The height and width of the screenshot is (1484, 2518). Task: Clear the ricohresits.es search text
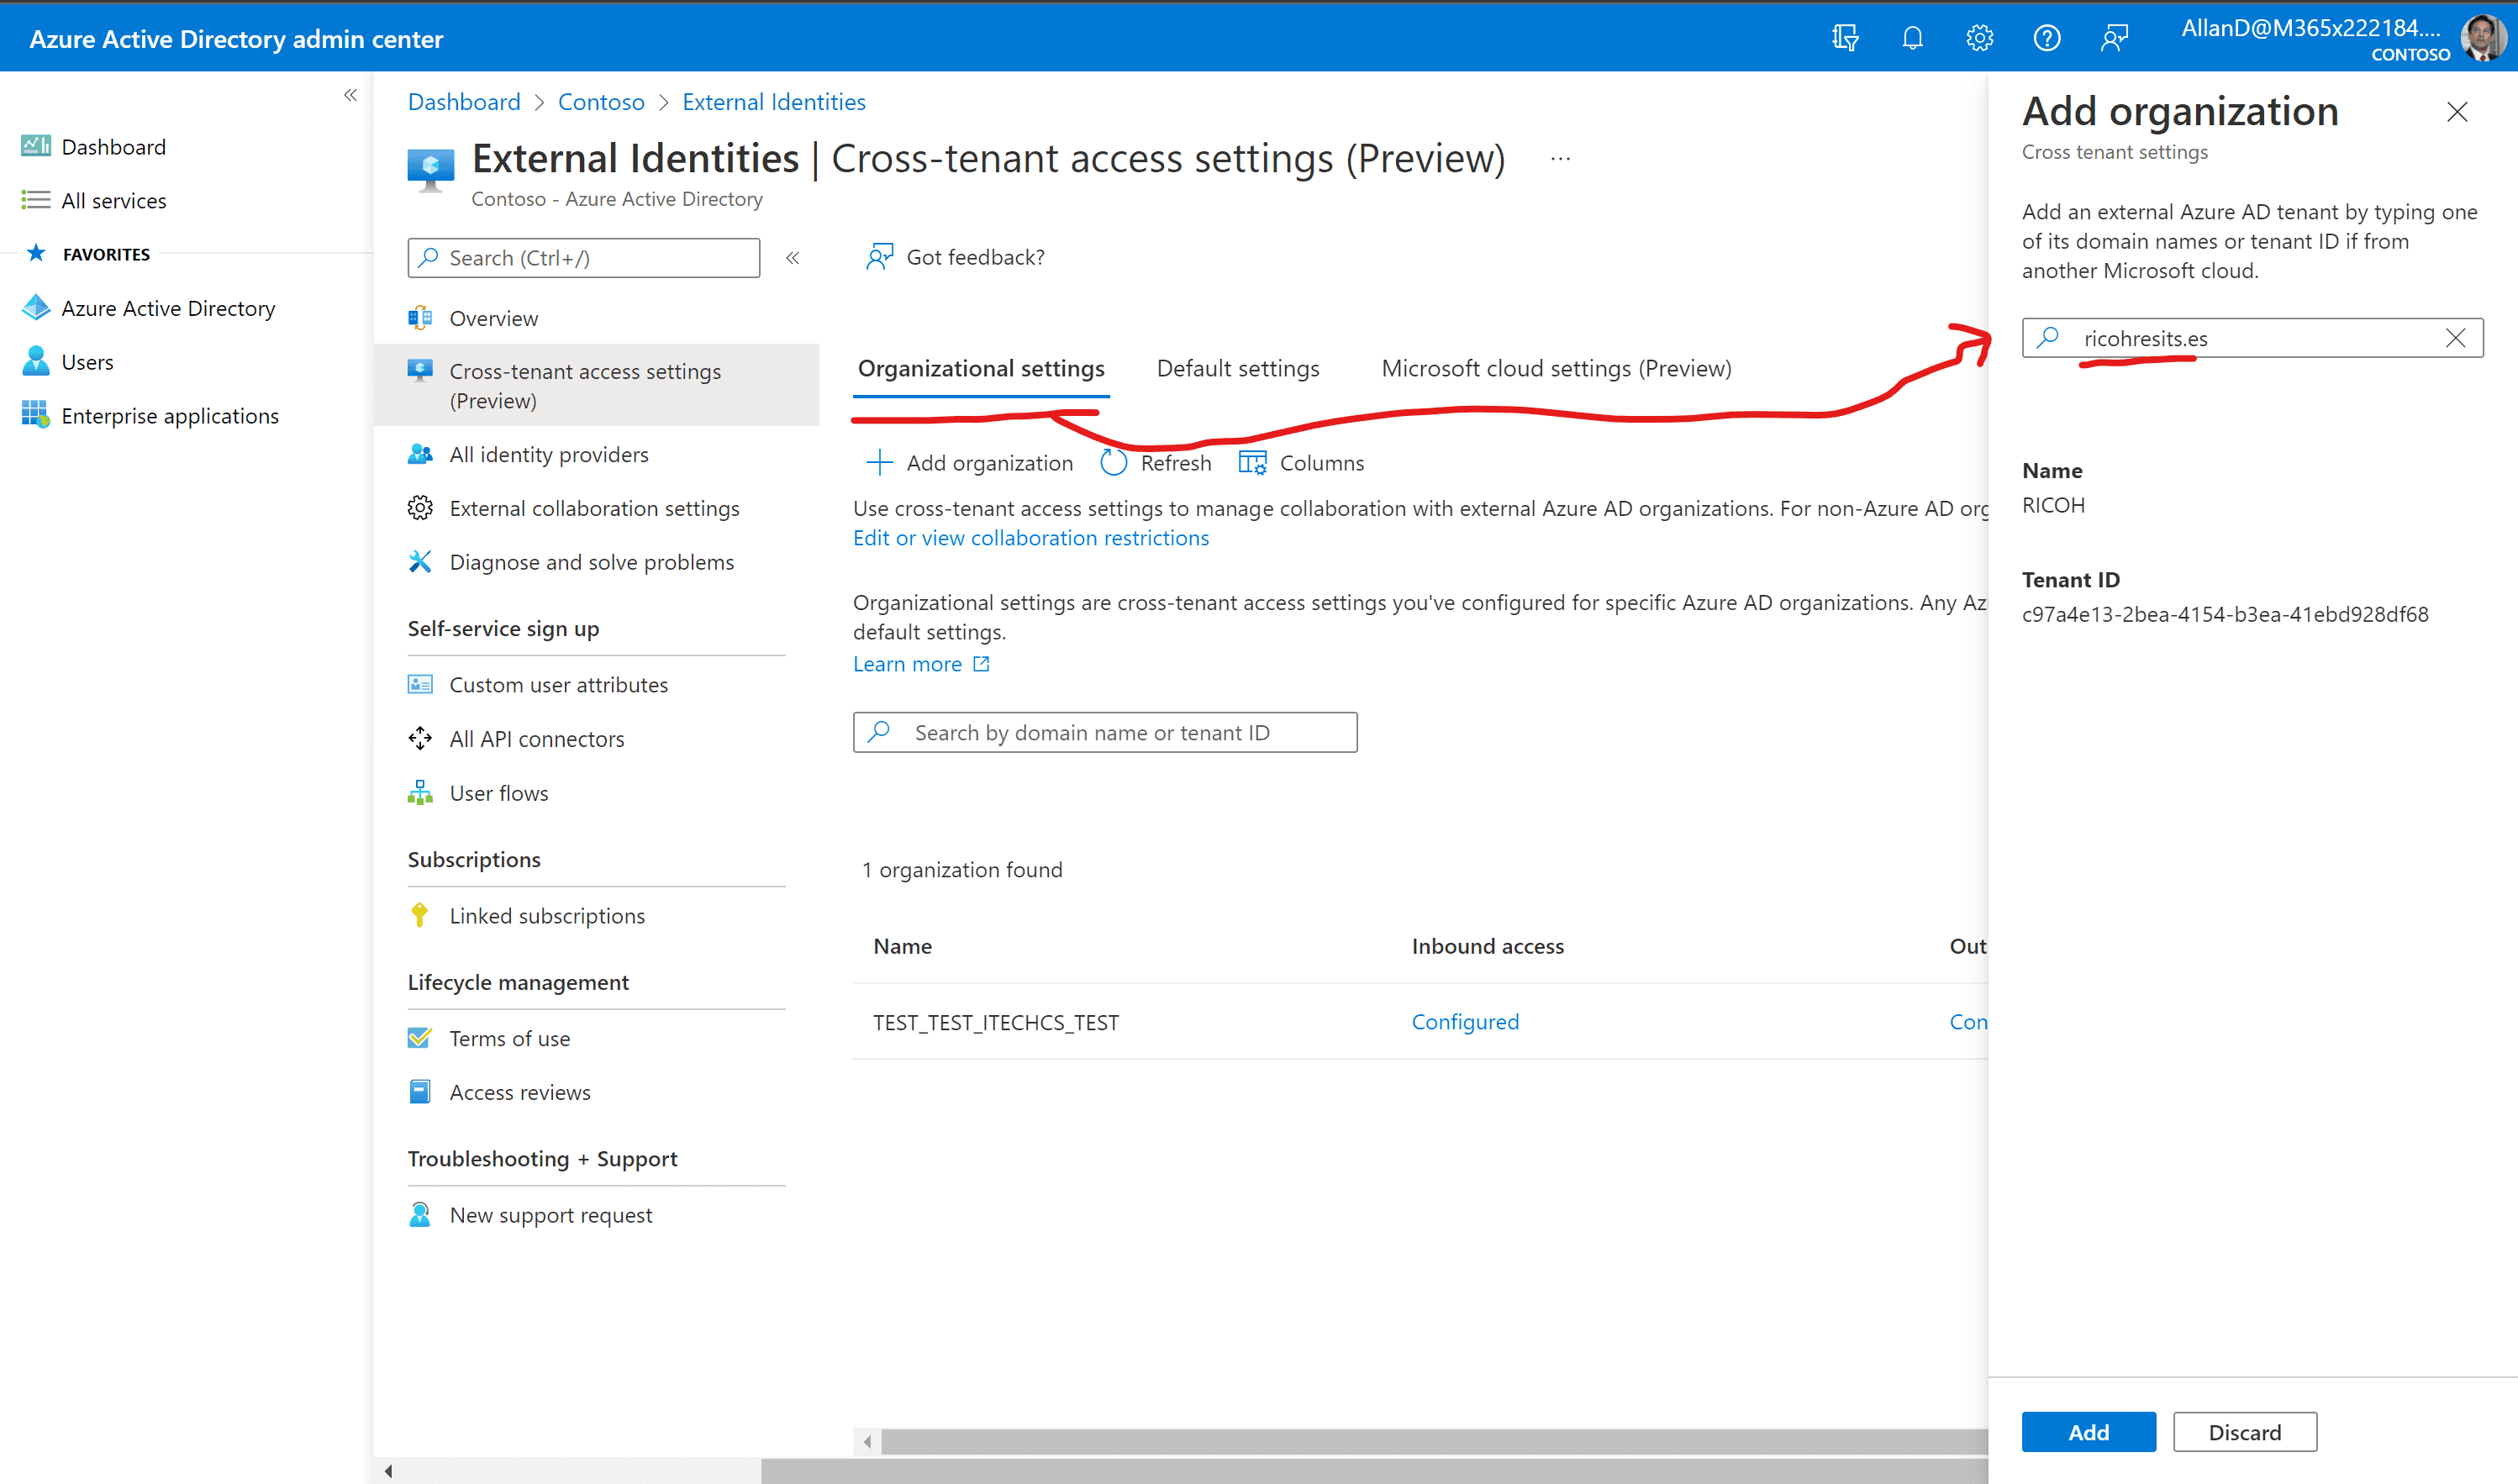click(x=2456, y=338)
